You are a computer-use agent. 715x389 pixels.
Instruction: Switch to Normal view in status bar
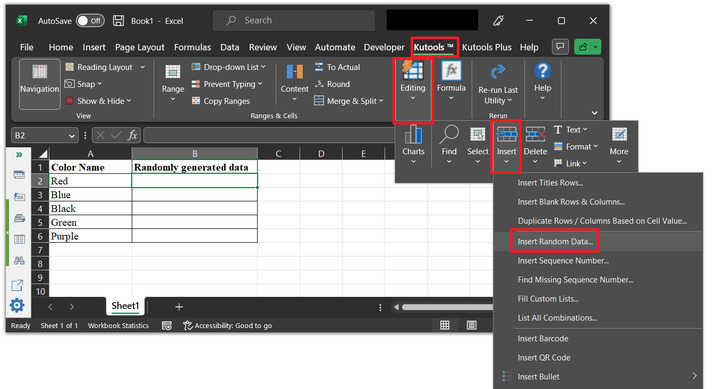point(445,325)
